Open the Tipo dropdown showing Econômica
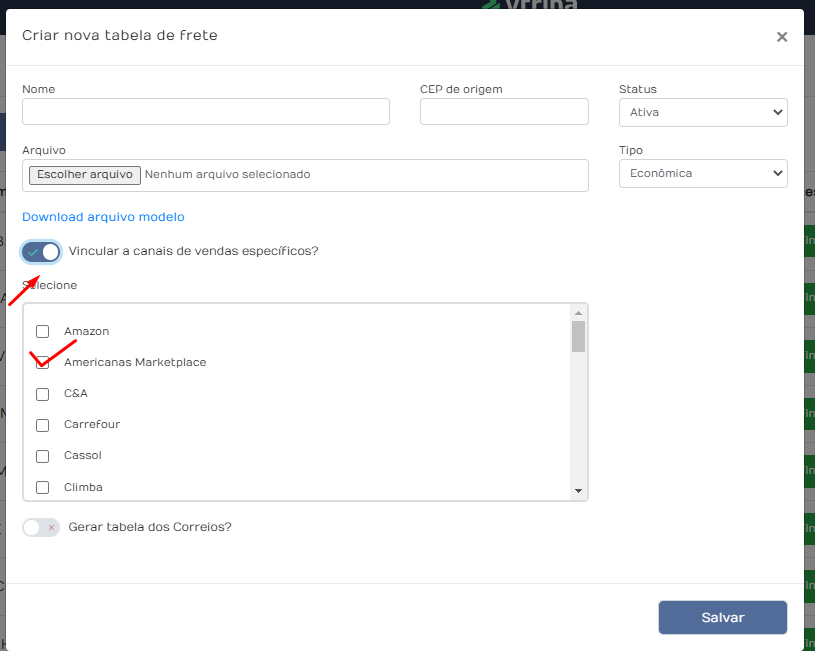815x651 pixels. tap(703, 173)
